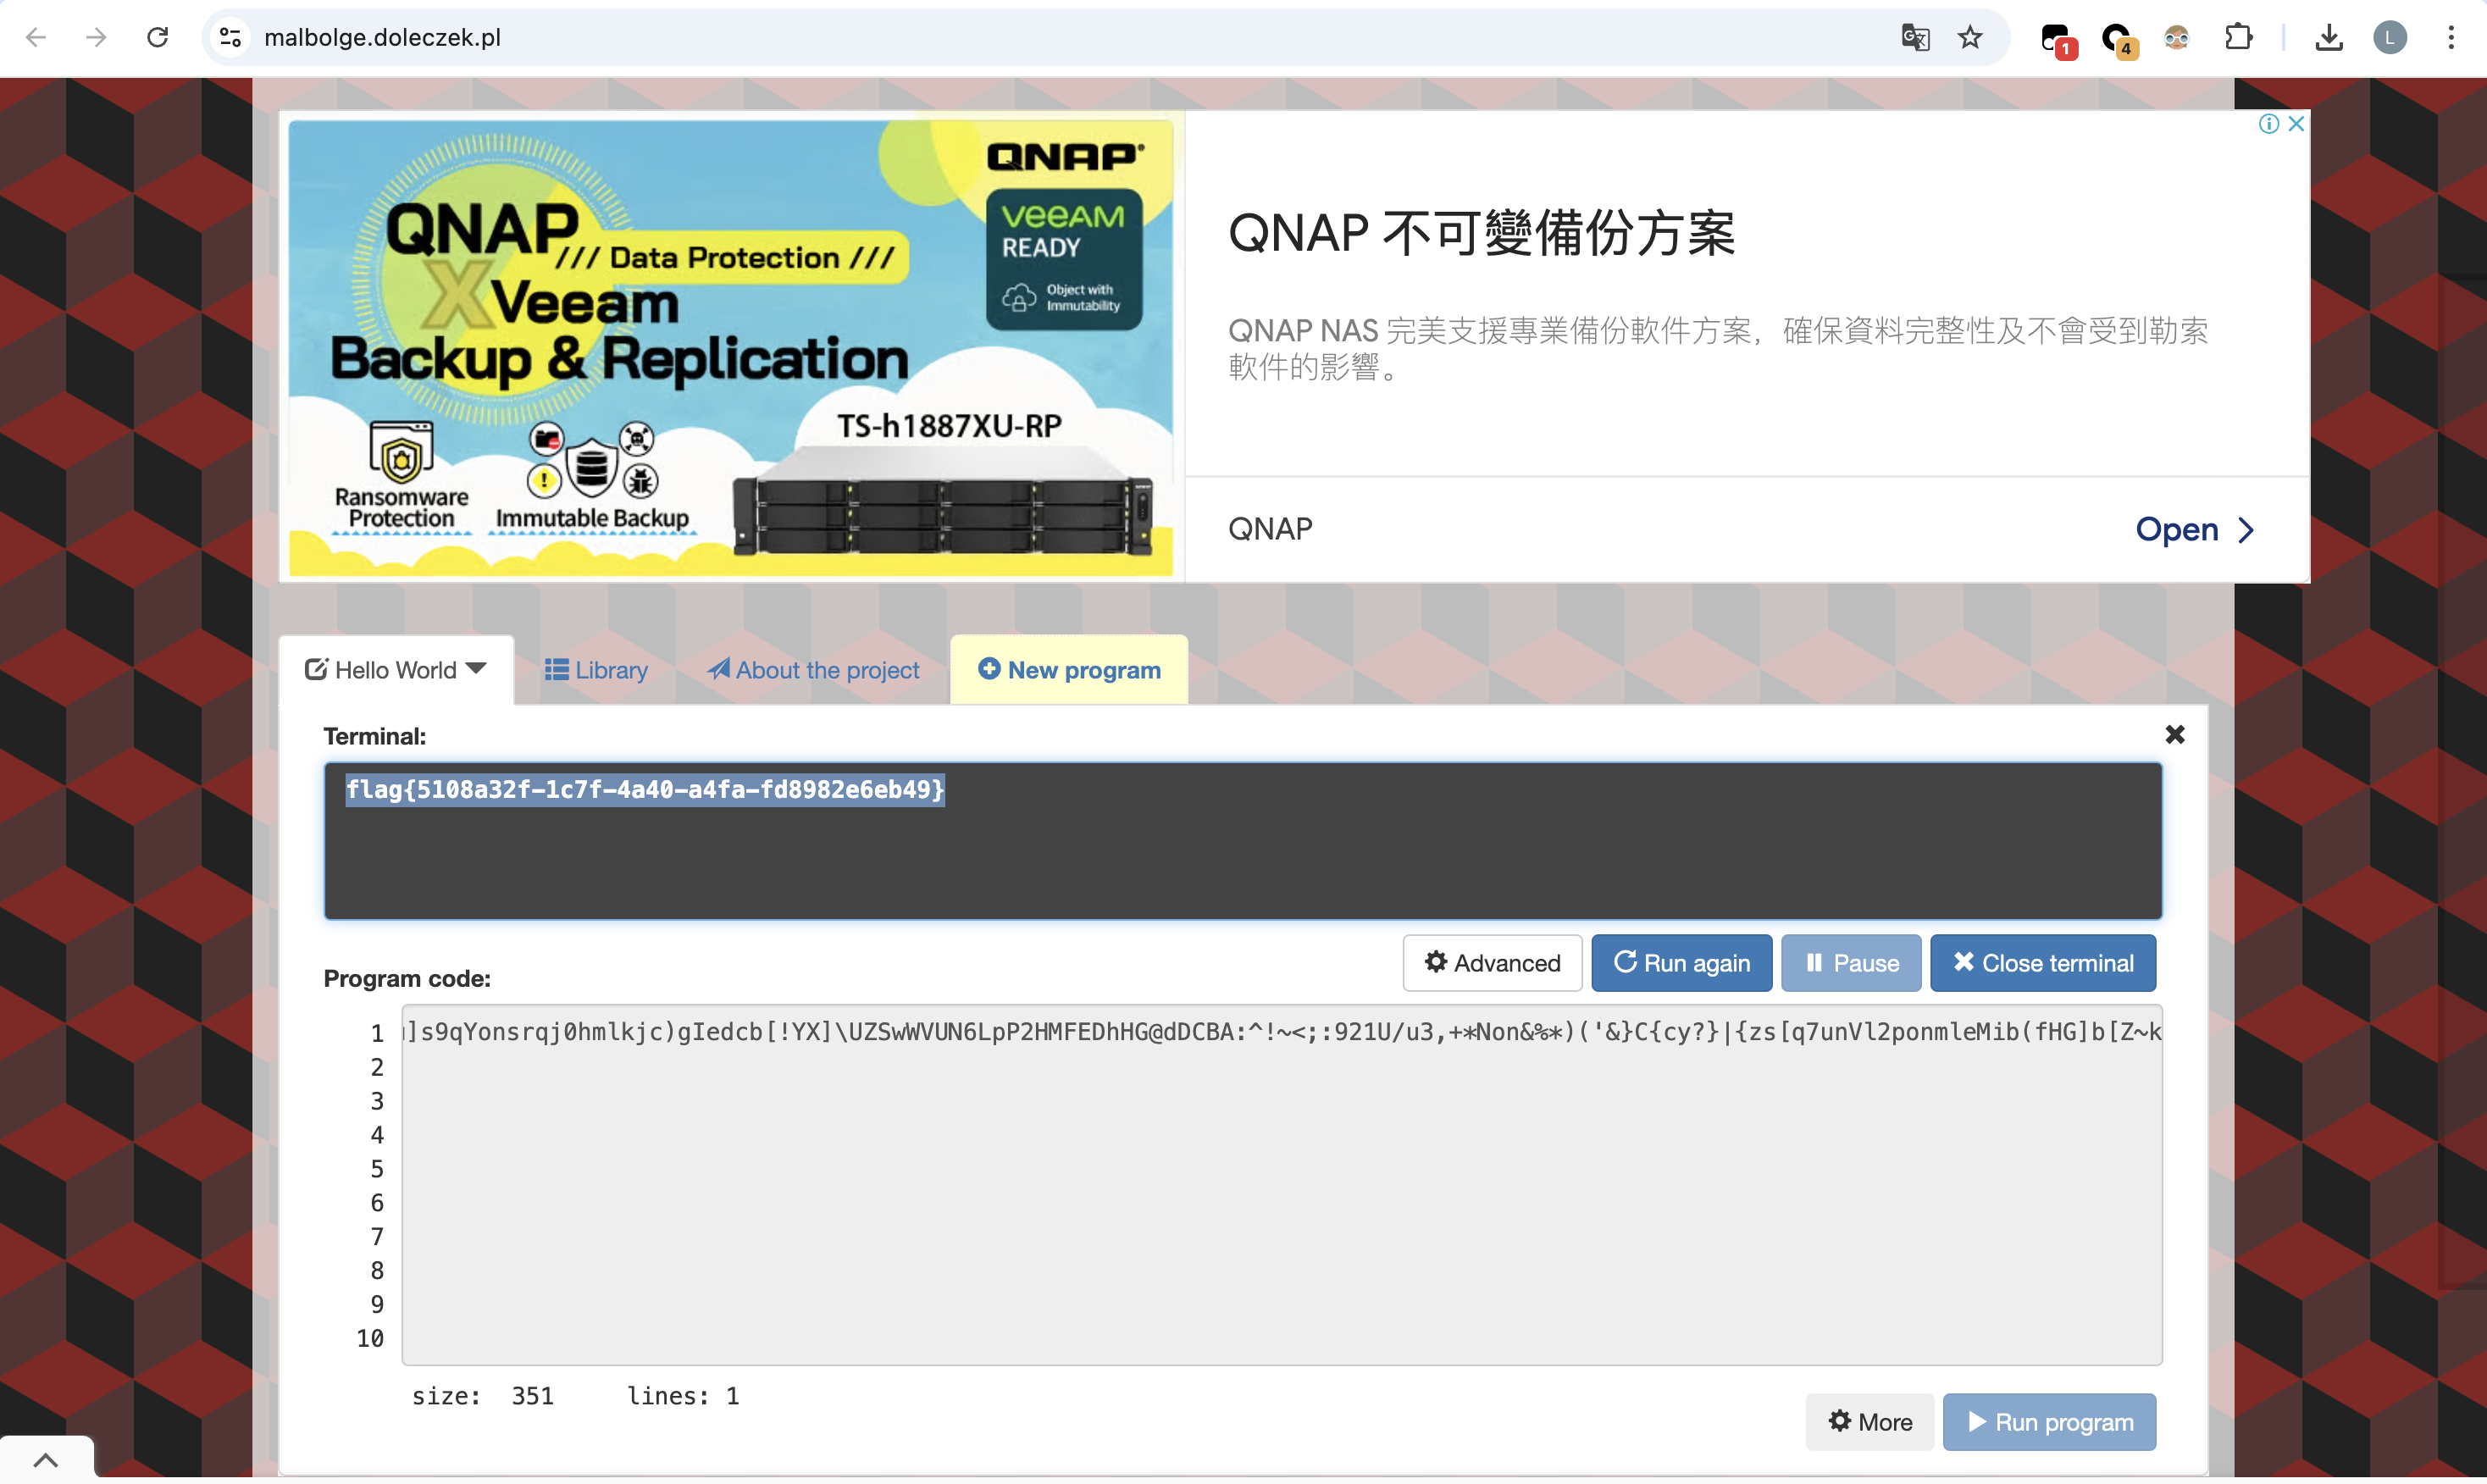Open the QNAP ad link
This screenshot has width=2487, height=1484.
2195,529
